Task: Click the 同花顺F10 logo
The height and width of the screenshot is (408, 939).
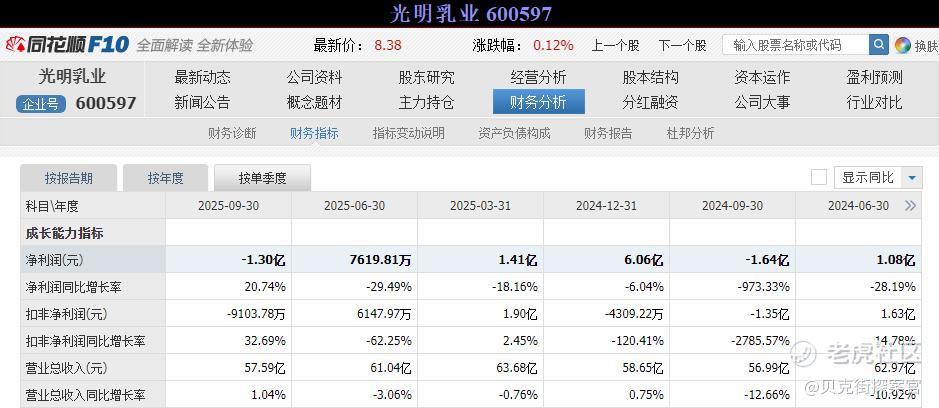Action: [x=67, y=45]
